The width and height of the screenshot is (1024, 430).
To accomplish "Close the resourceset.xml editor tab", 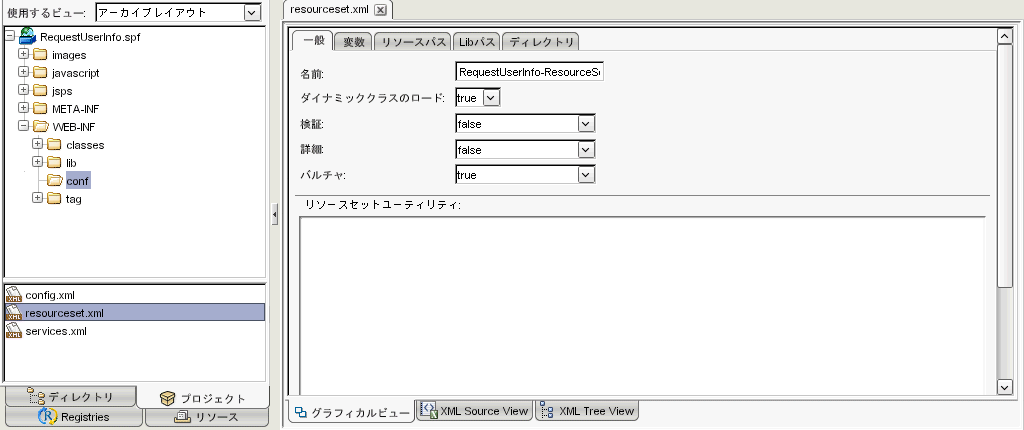I will point(381,10).
